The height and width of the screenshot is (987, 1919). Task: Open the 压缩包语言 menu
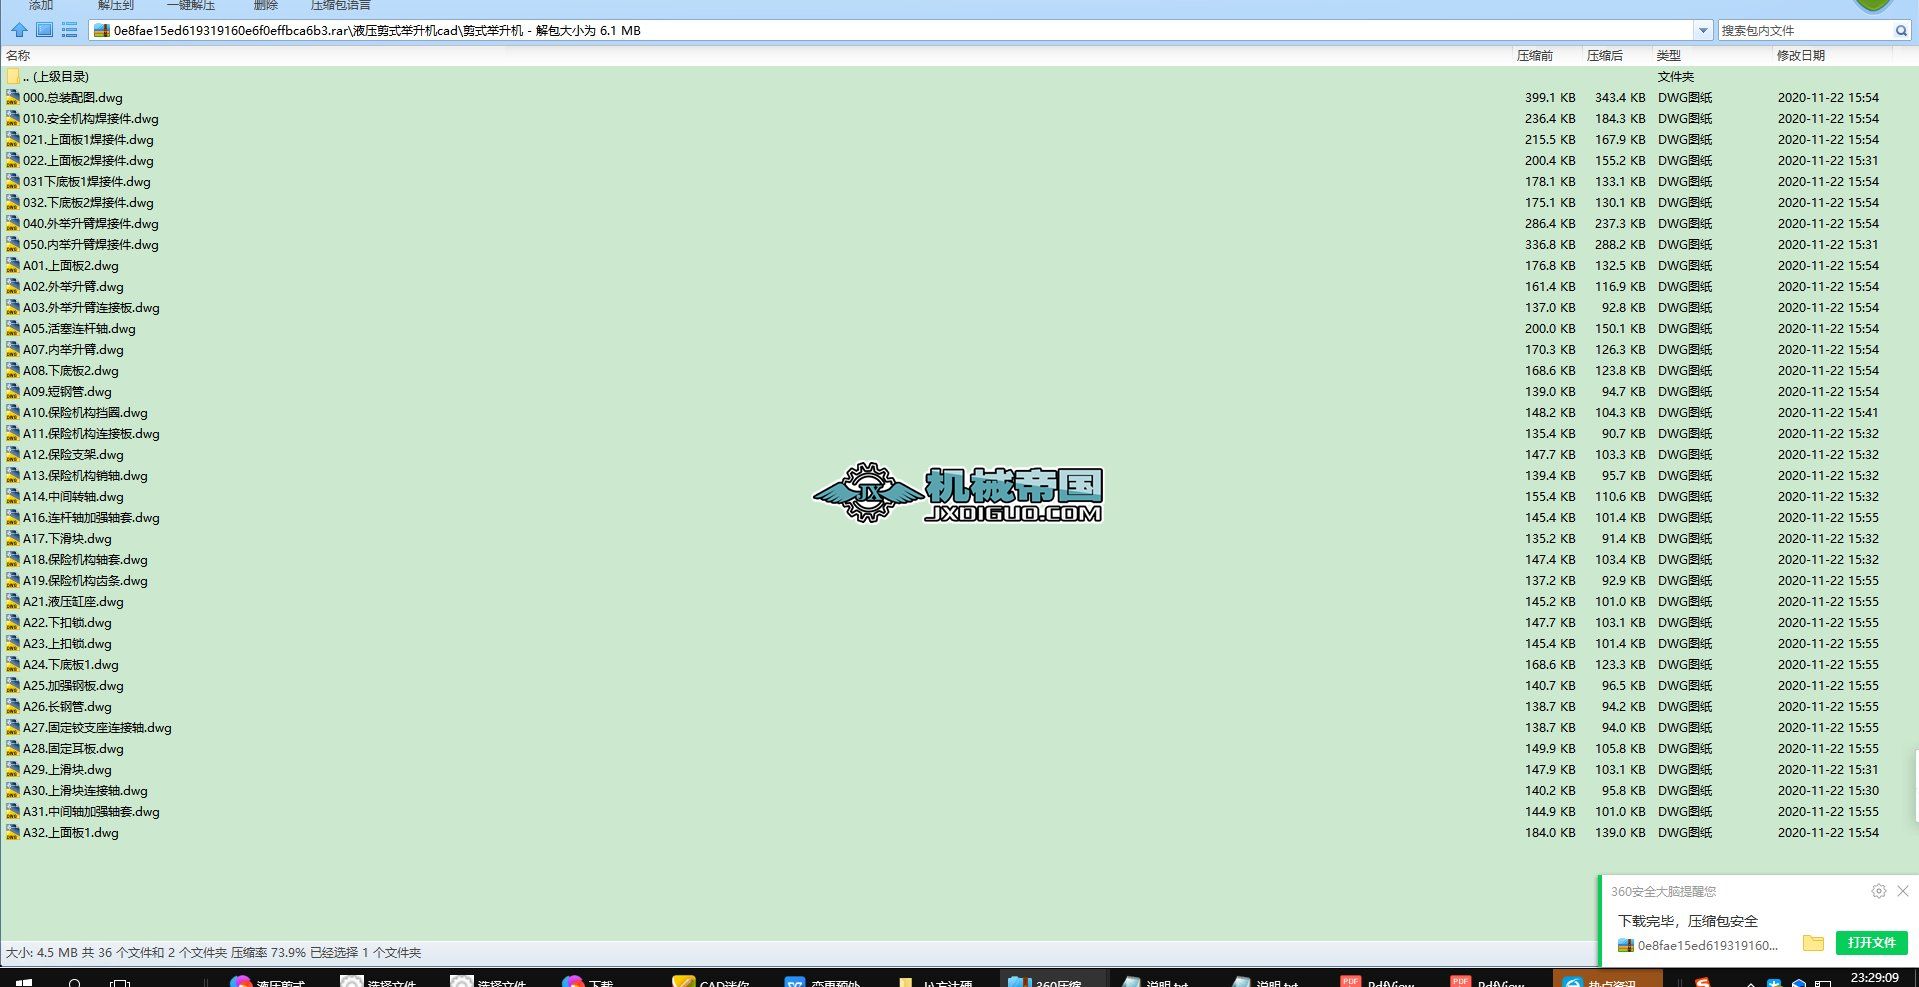tap(340, 5)
